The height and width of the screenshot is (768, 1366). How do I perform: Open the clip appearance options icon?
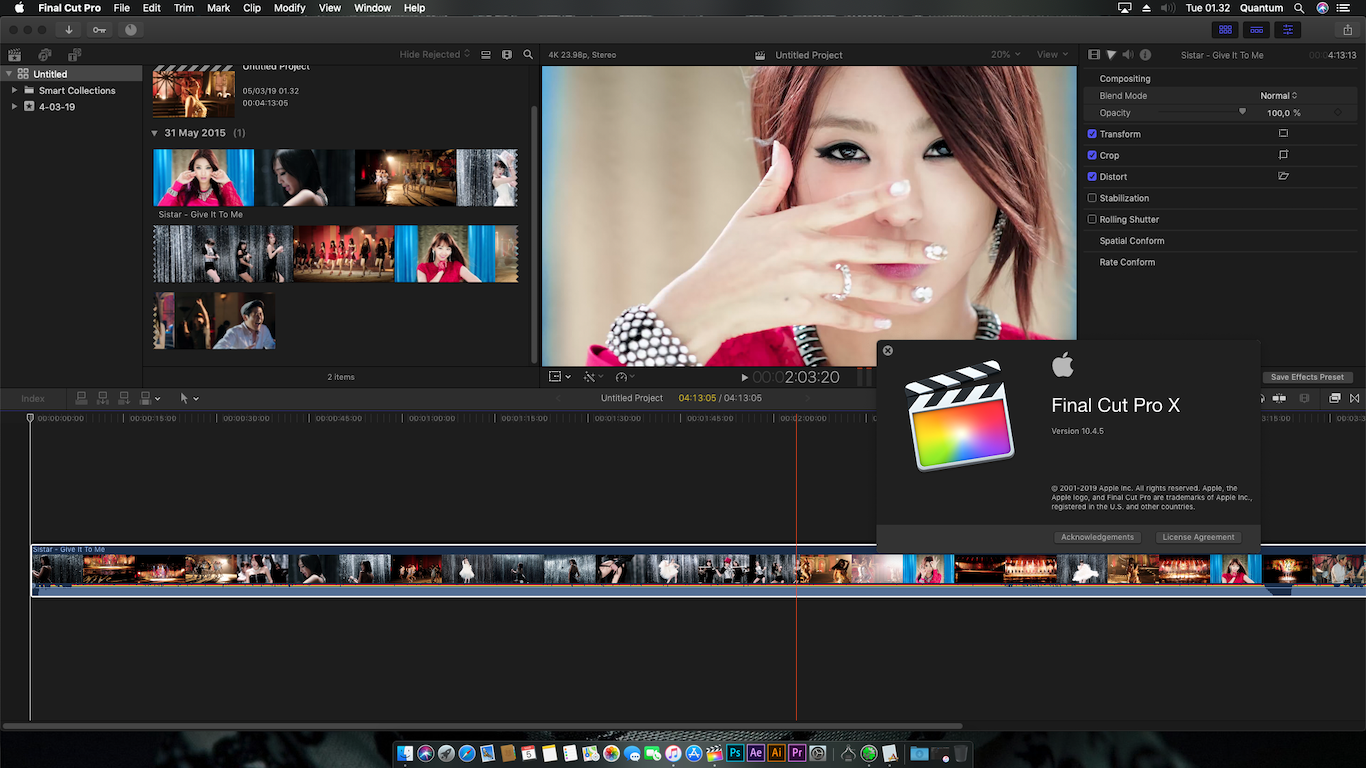(507, 55)
